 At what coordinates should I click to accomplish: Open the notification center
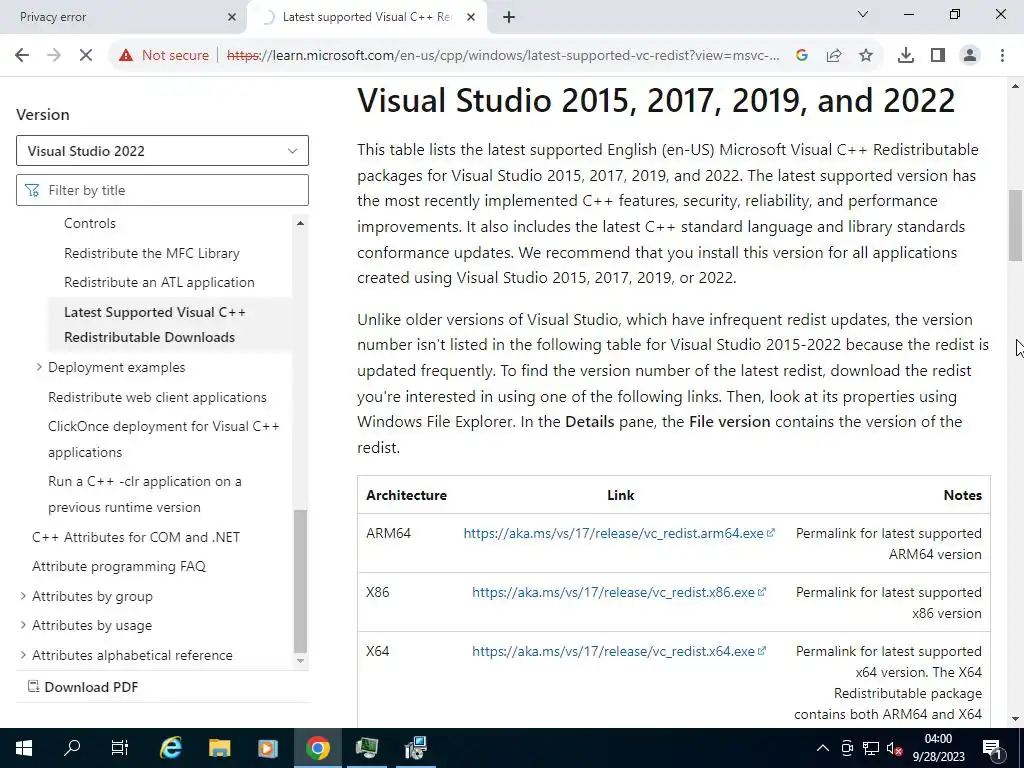(x=992, y=748)
